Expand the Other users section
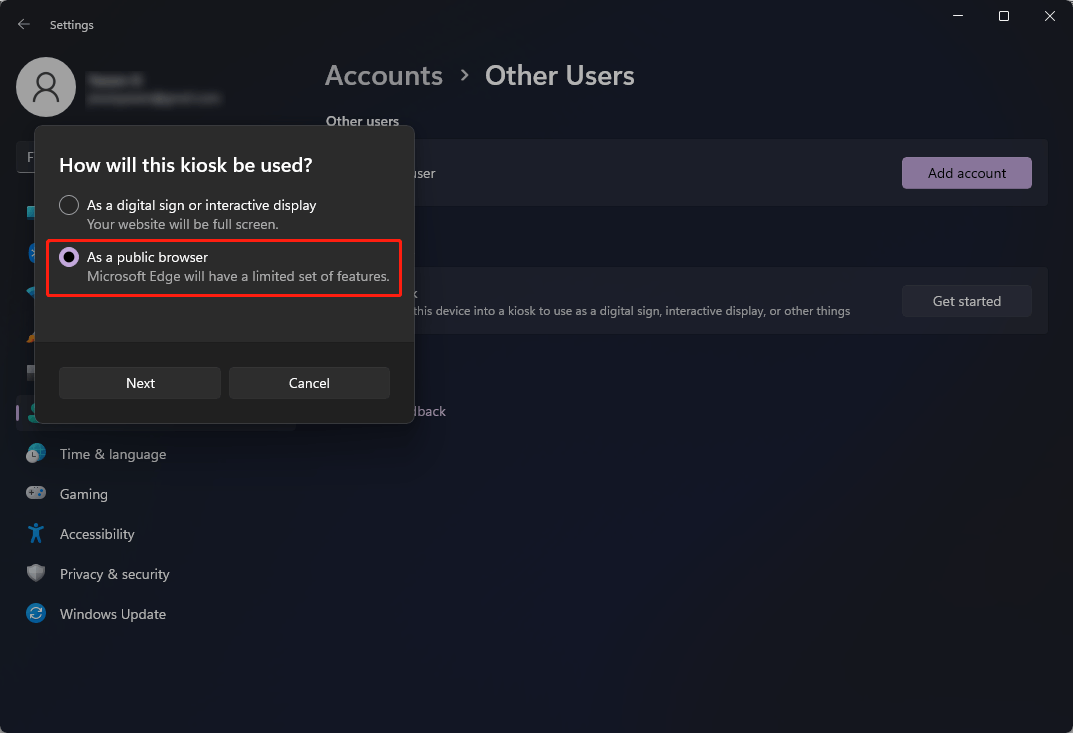Screen dimensions: 1073x733 coord(363,121)
